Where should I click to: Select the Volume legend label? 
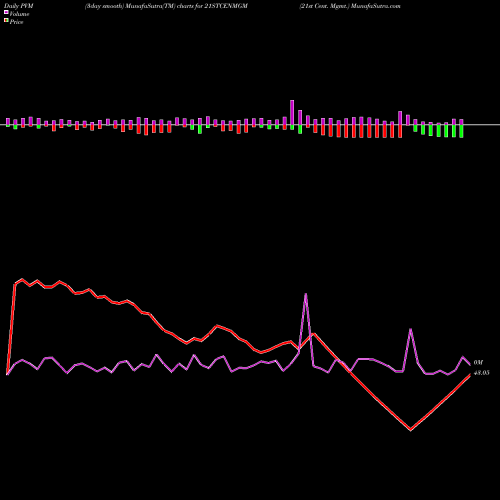tap(19, 14)
